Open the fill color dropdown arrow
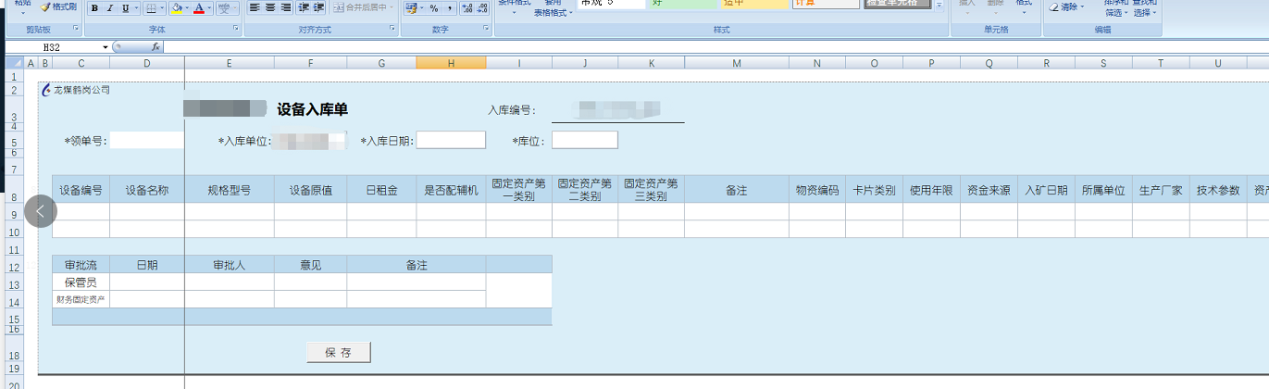The image size is (1269, 389). 187,8
